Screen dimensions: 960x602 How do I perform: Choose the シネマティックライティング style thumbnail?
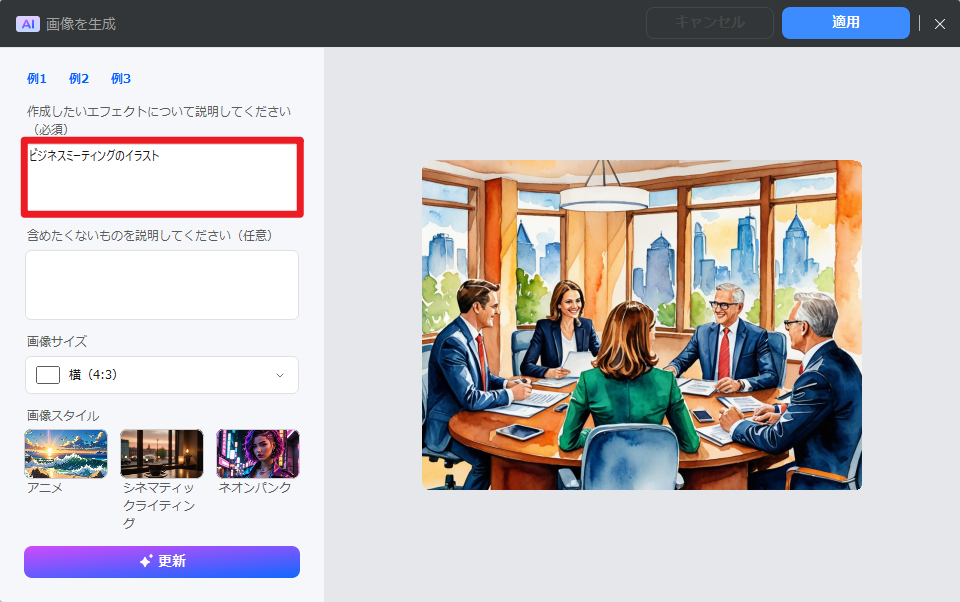coord(162,453)
